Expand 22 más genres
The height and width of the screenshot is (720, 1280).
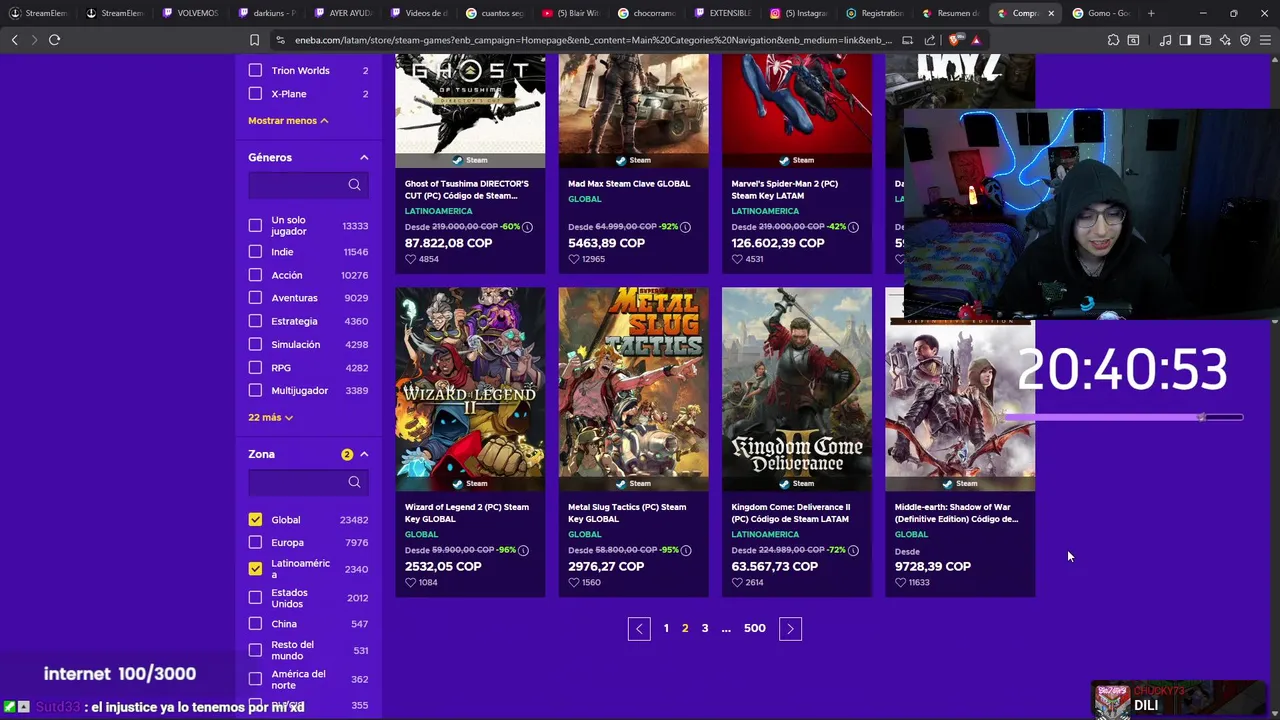coord(270,417)
